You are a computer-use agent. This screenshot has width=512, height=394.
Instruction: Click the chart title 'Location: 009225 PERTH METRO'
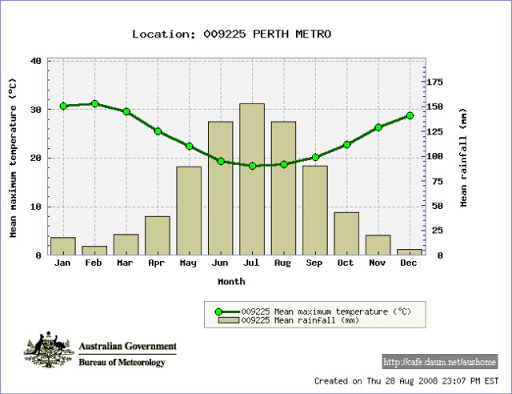click(232, 34)
